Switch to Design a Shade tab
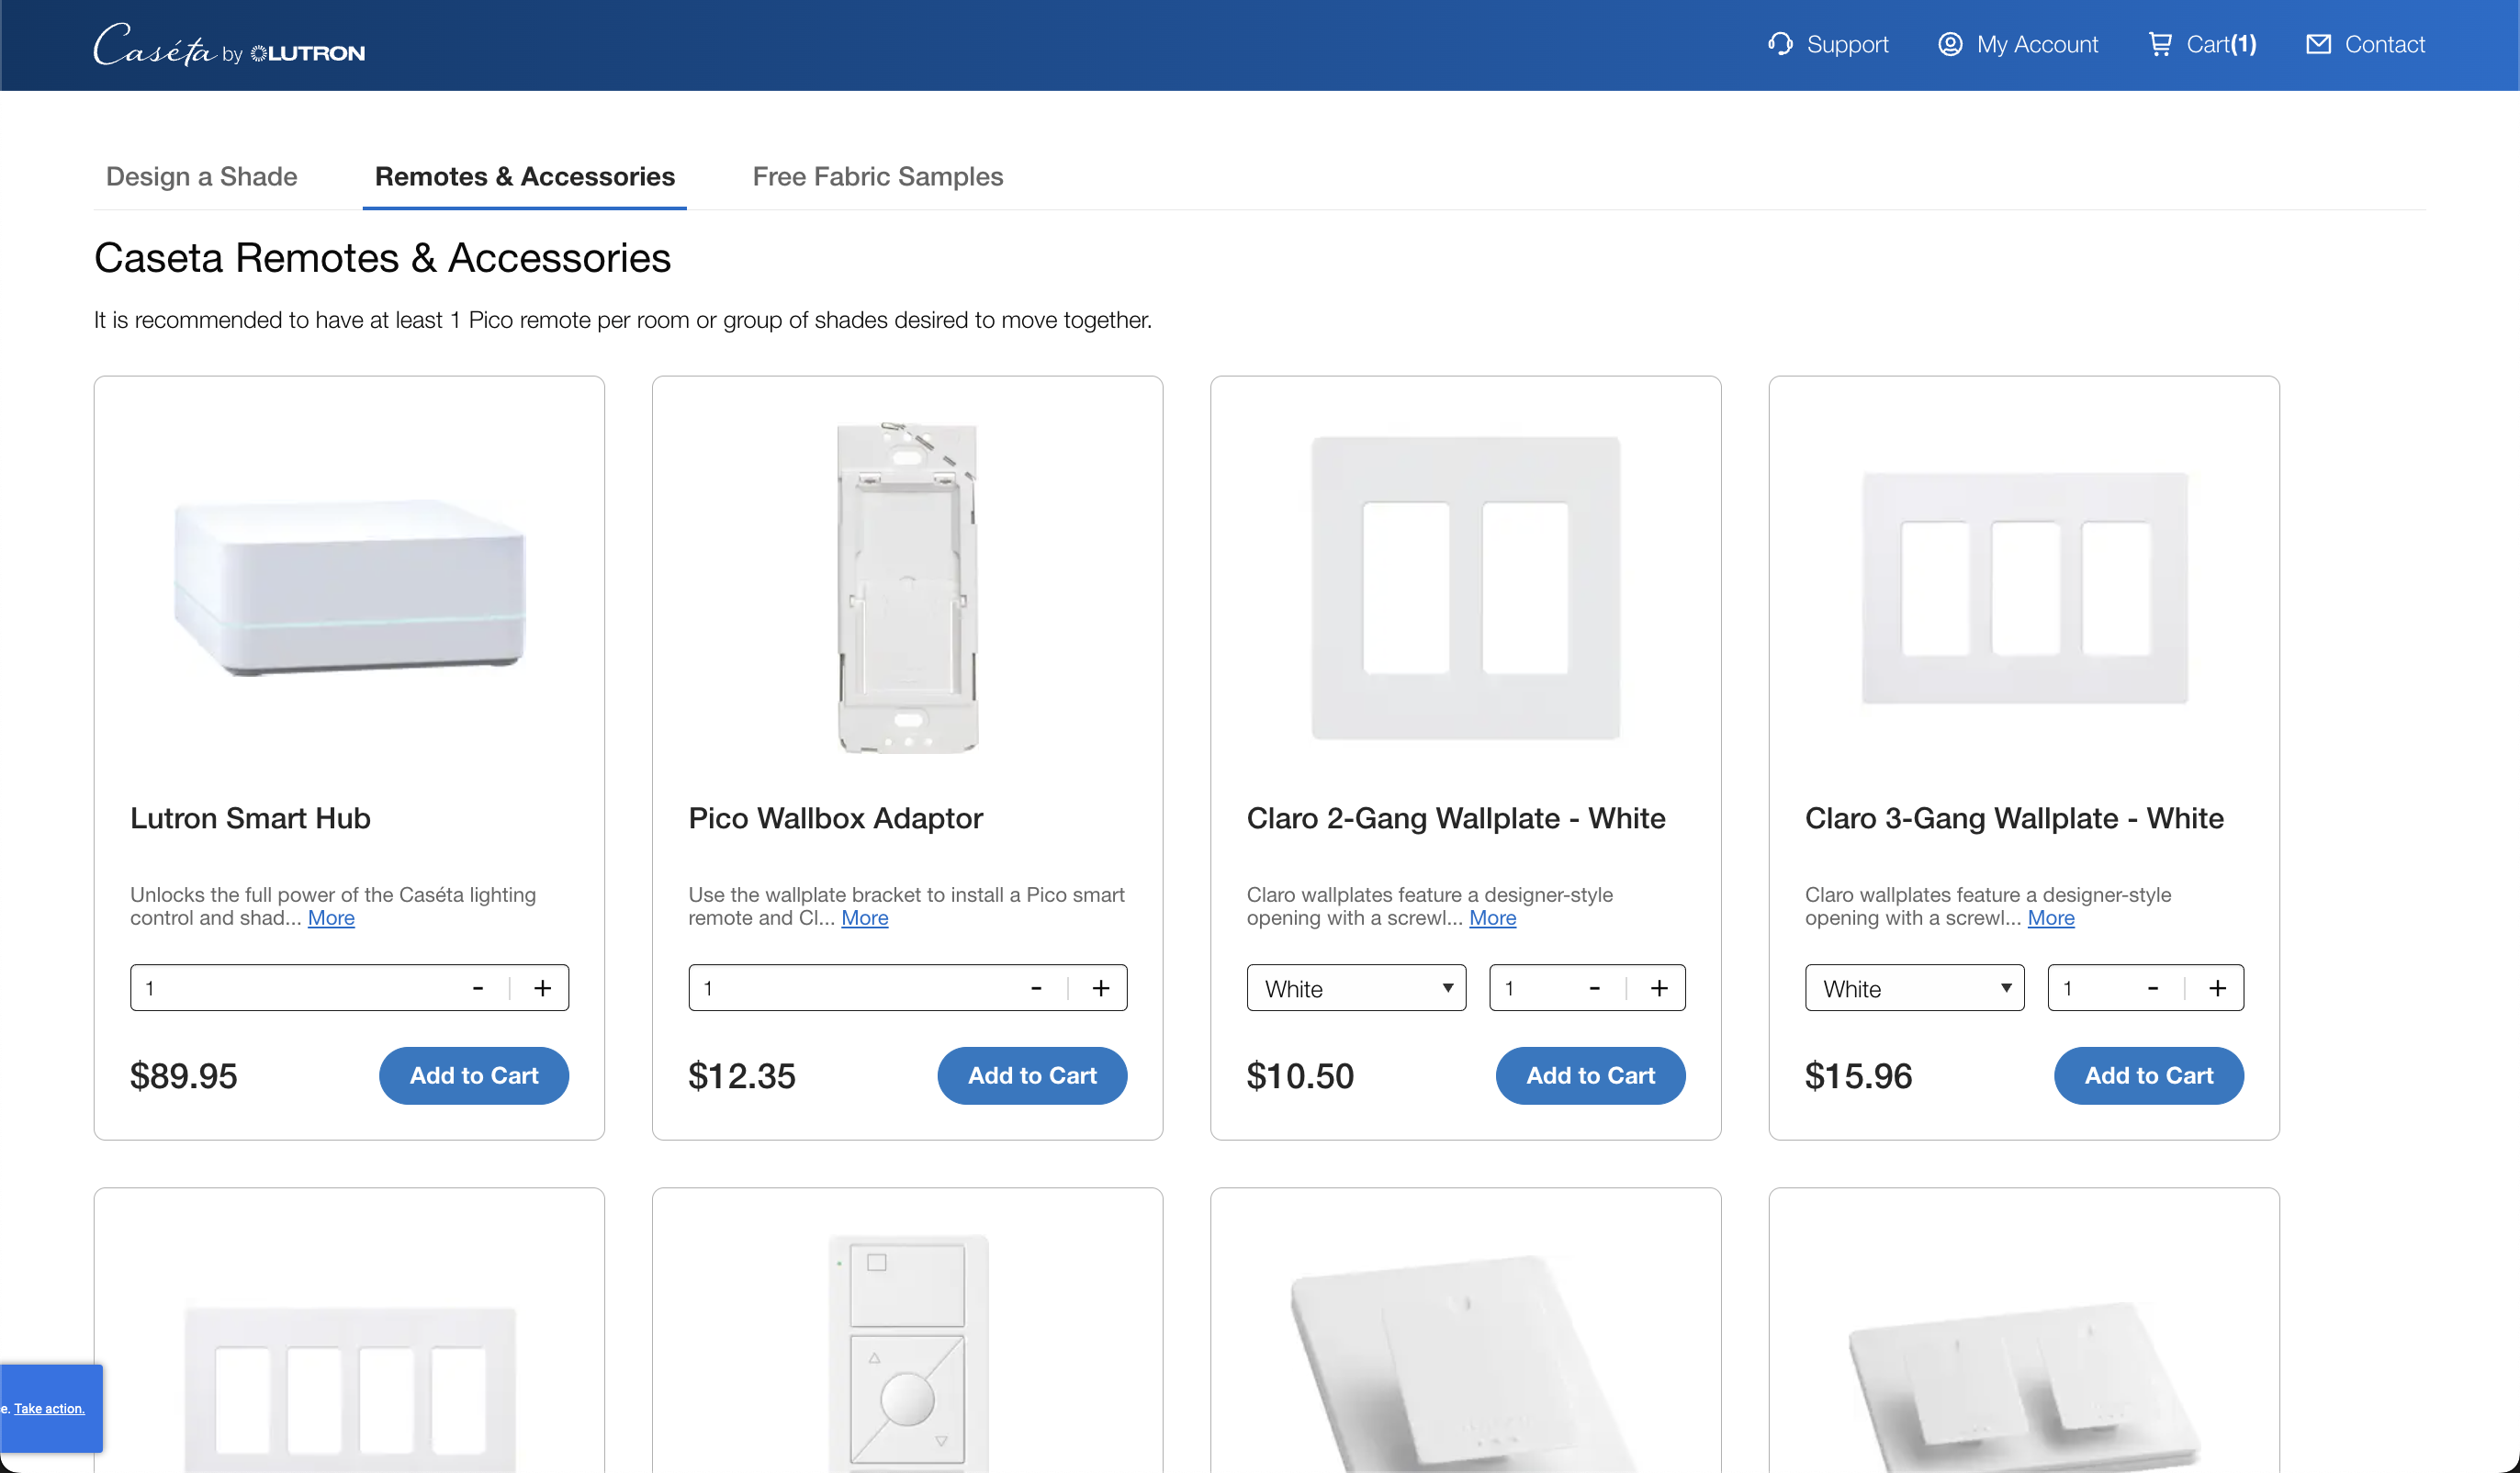 pos(202,176)
